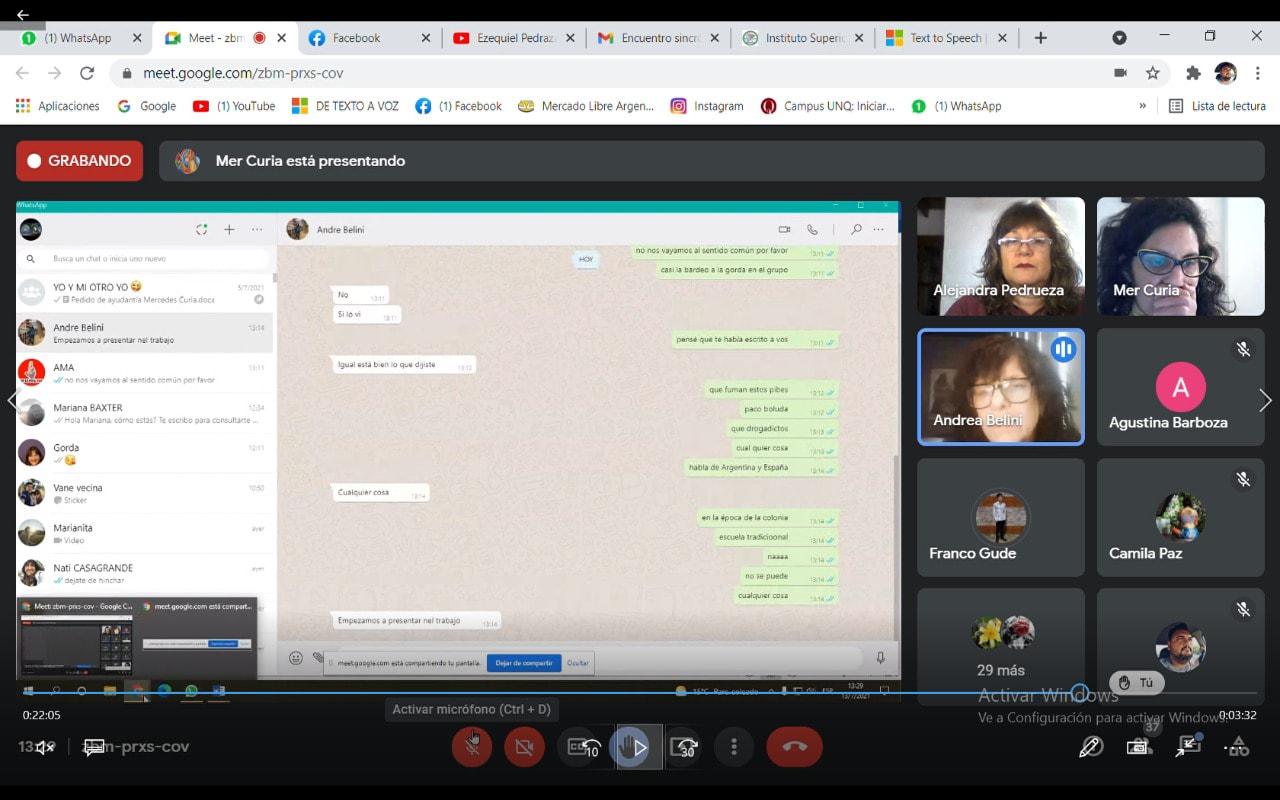Viewport: 1280px width, 800px height.
Task: Expand the hidden bookmarks overflow chevron
Action: click(x=1142, y=106)
